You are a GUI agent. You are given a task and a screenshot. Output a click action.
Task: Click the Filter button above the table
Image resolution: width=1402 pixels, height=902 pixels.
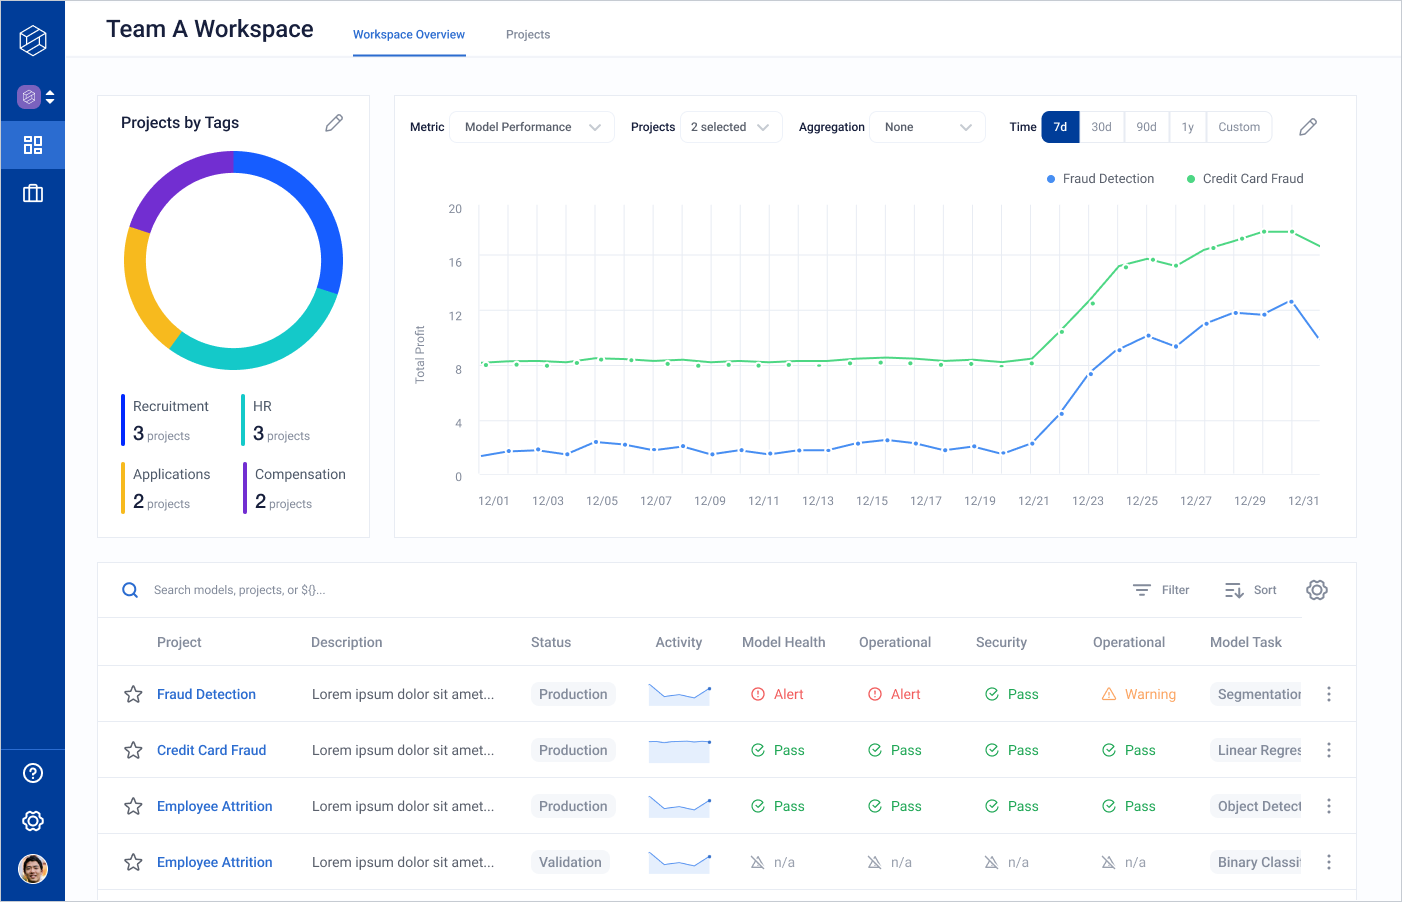click(x=1160, y=590)
